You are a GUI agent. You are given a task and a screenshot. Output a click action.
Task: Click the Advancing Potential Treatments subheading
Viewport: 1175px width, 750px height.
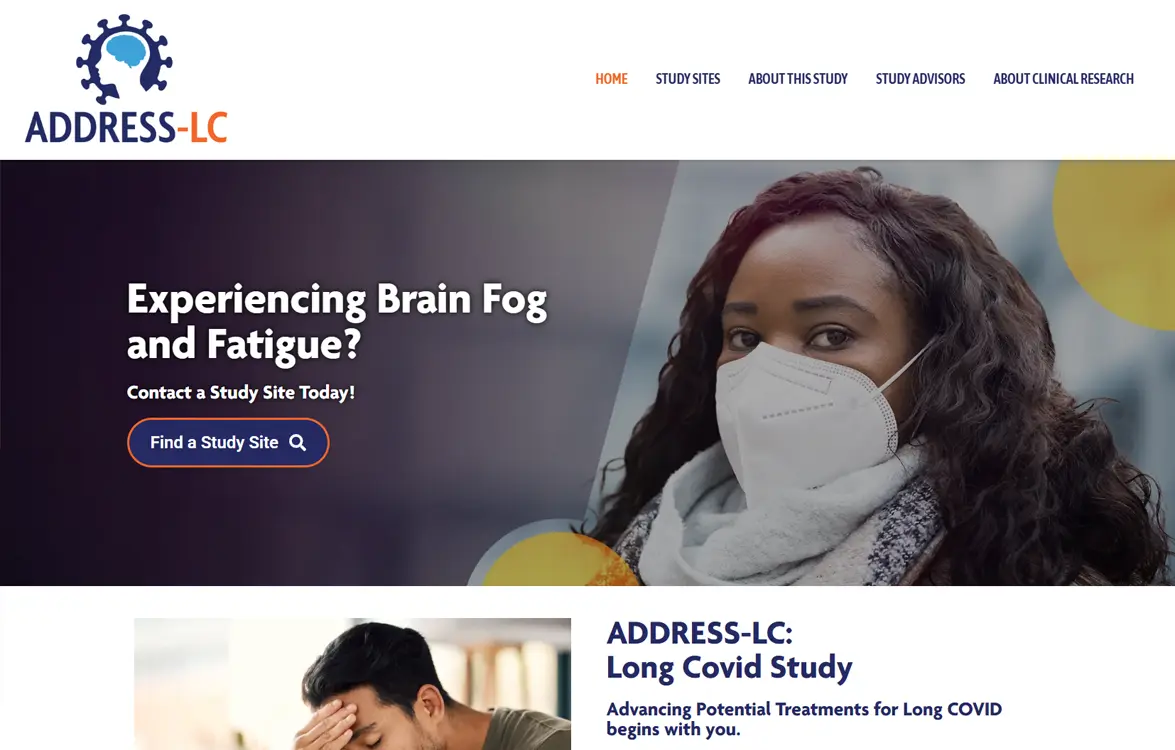pyautogui.click(x=804, y=719)
